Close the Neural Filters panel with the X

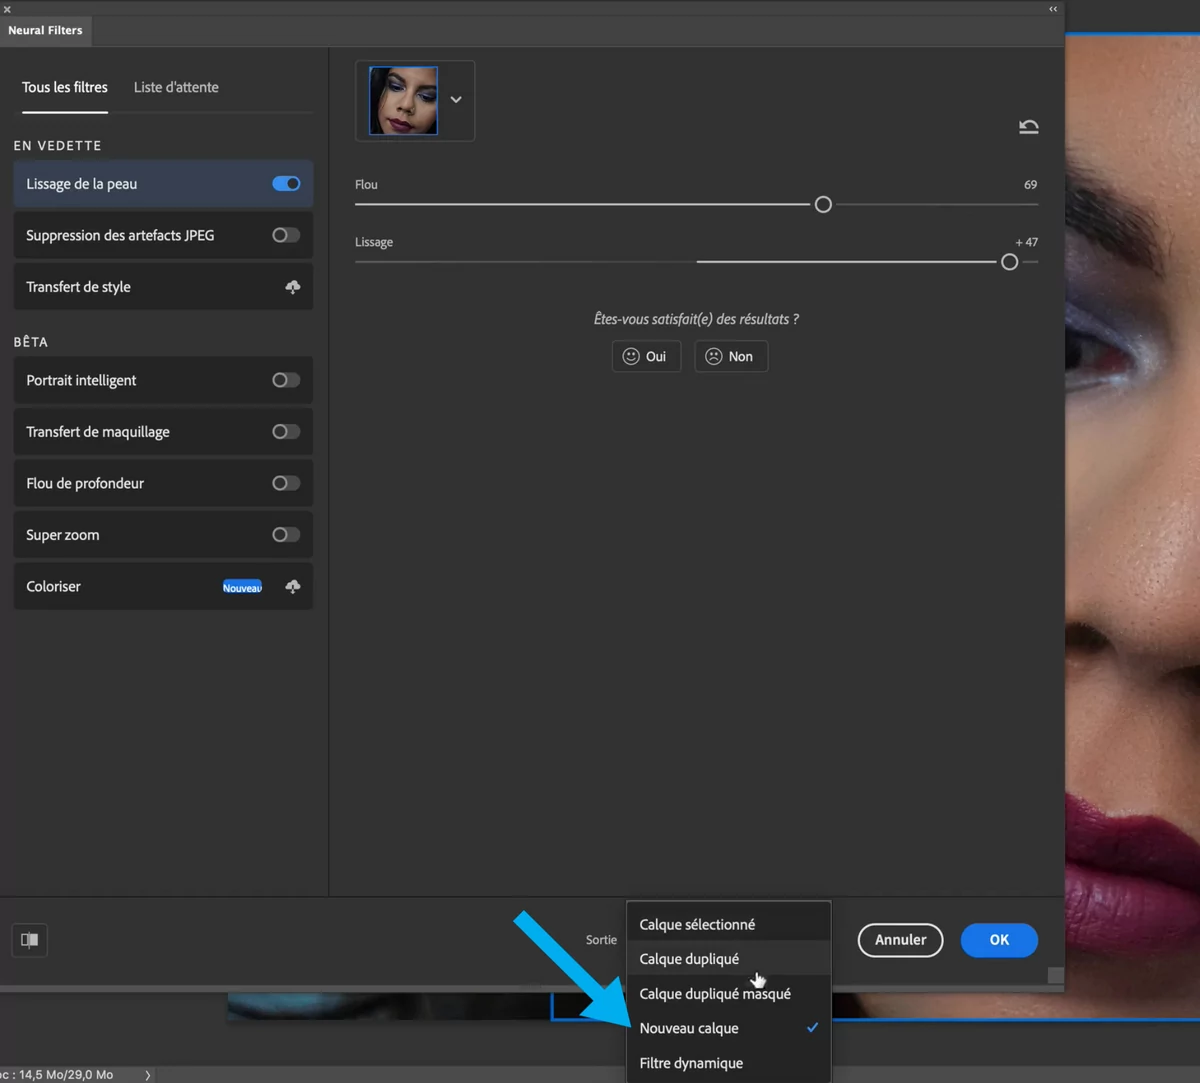pyautogui.click(x=7, y=9)
